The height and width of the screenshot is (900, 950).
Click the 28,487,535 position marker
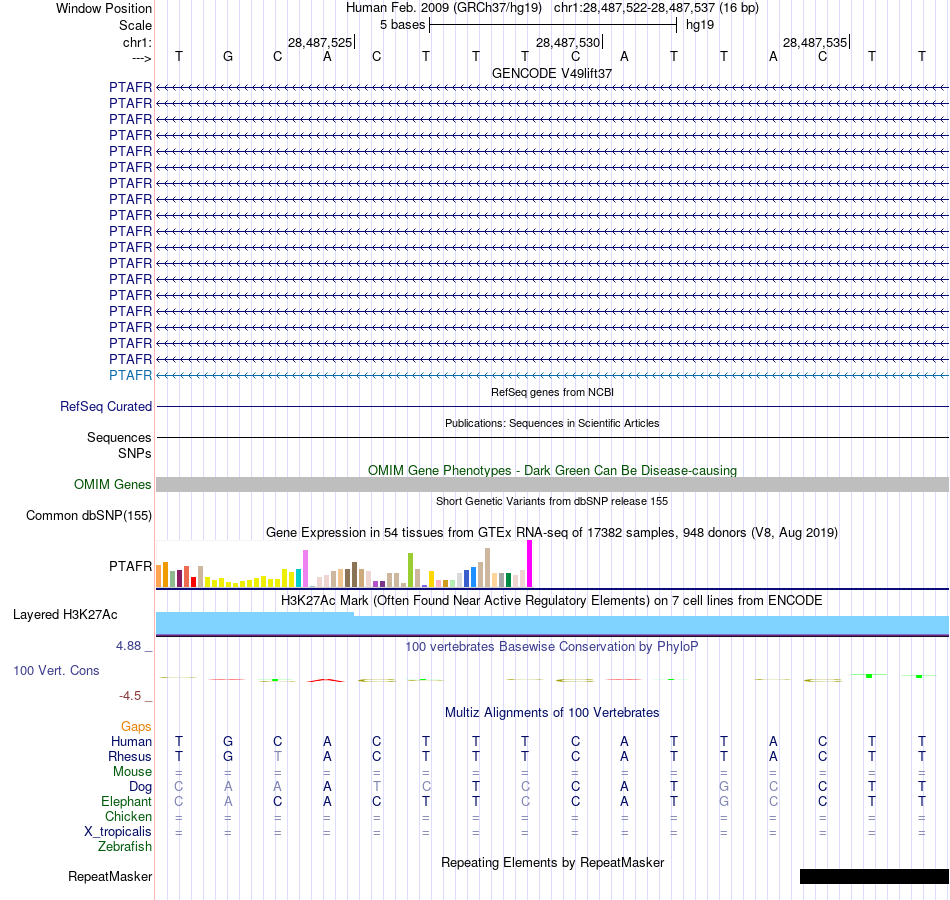click(x=815, y=42)
